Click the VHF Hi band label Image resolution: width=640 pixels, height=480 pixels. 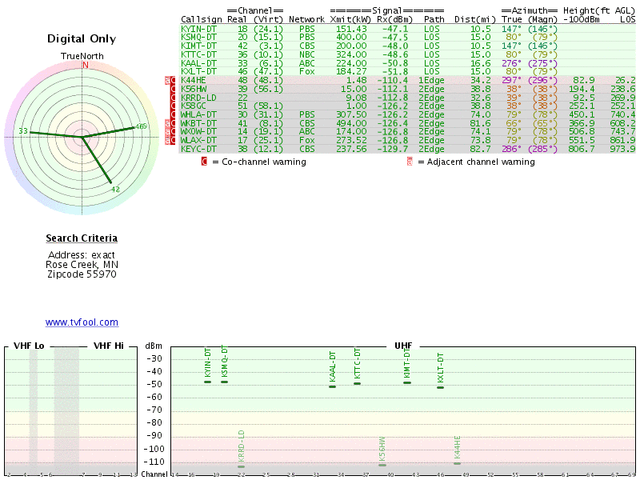click(x=109, y=346)
